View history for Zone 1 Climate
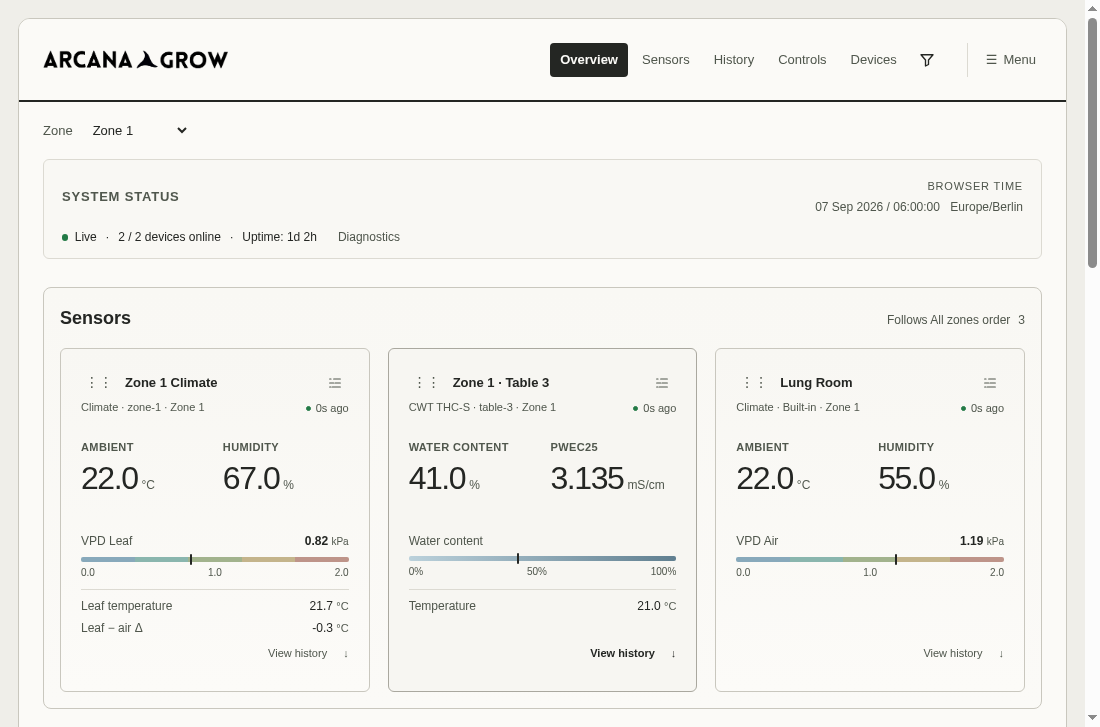This screenshot has width=1100, height=727. [308, 653]
